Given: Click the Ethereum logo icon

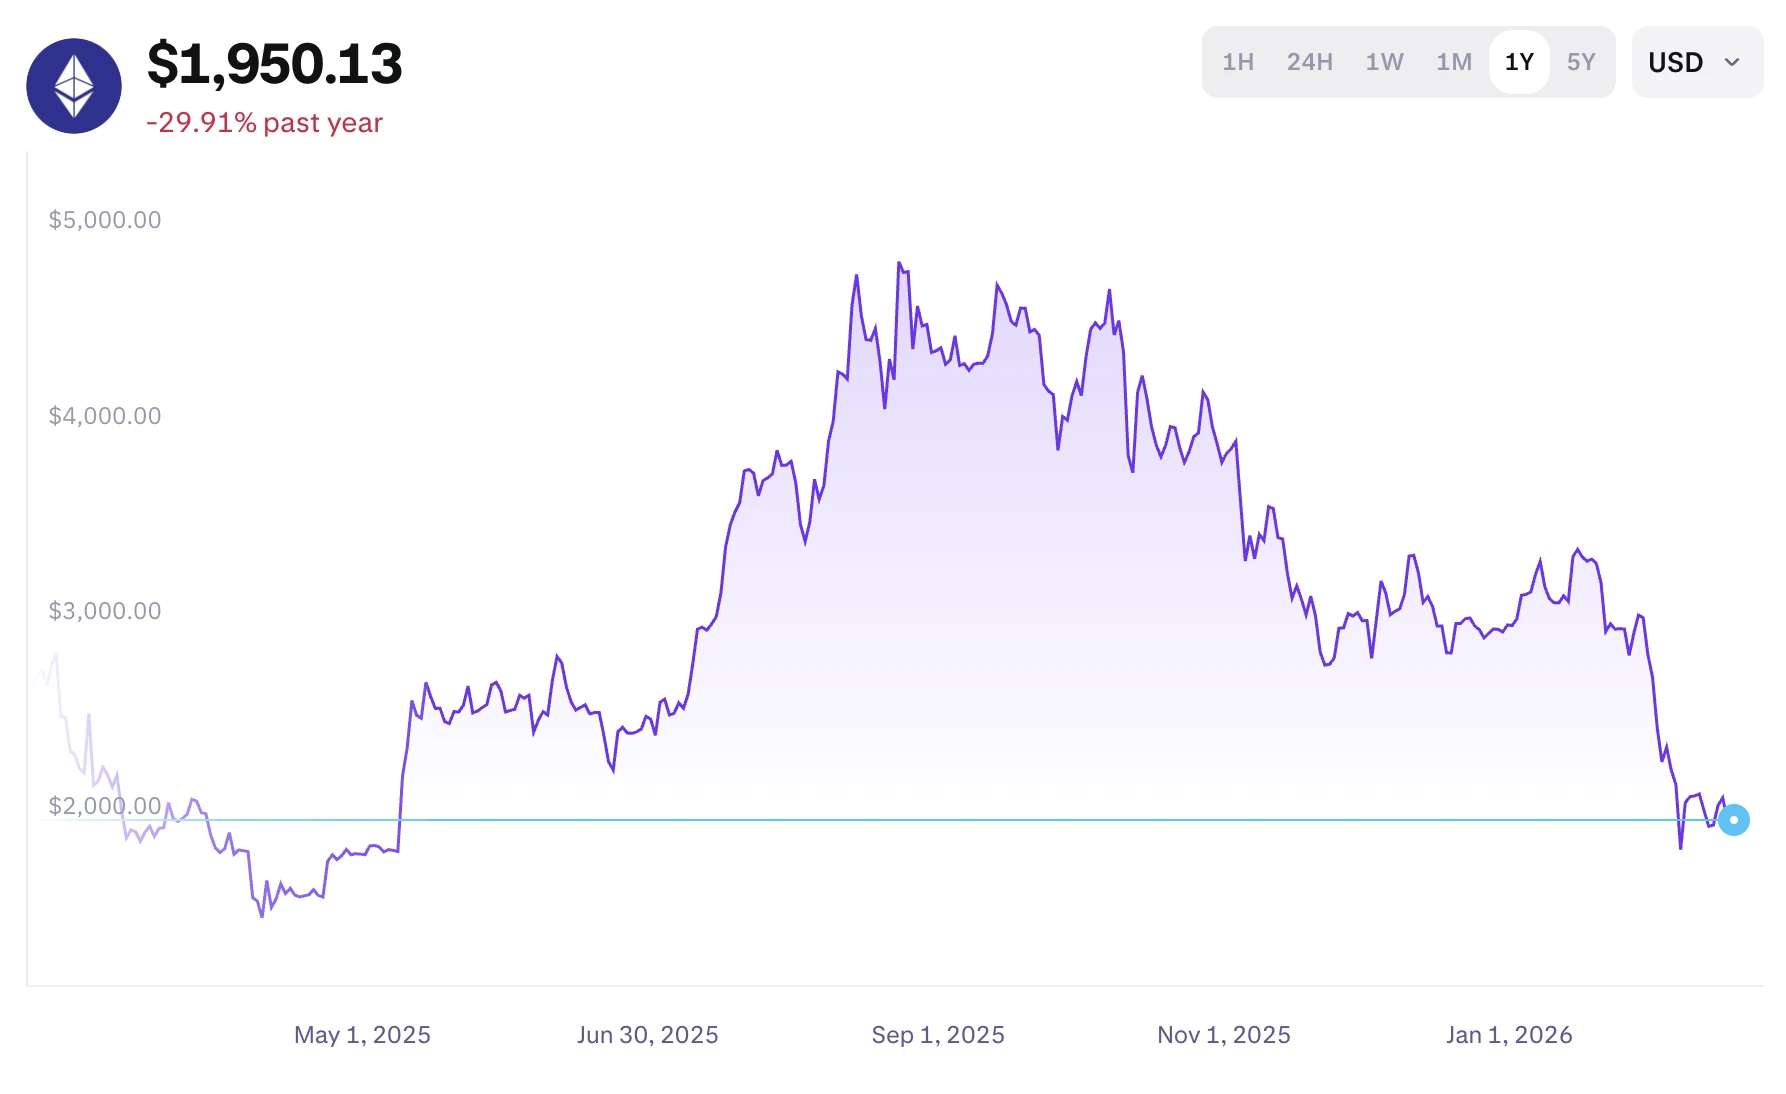Looking at the screenshot, I should point(77,85).
